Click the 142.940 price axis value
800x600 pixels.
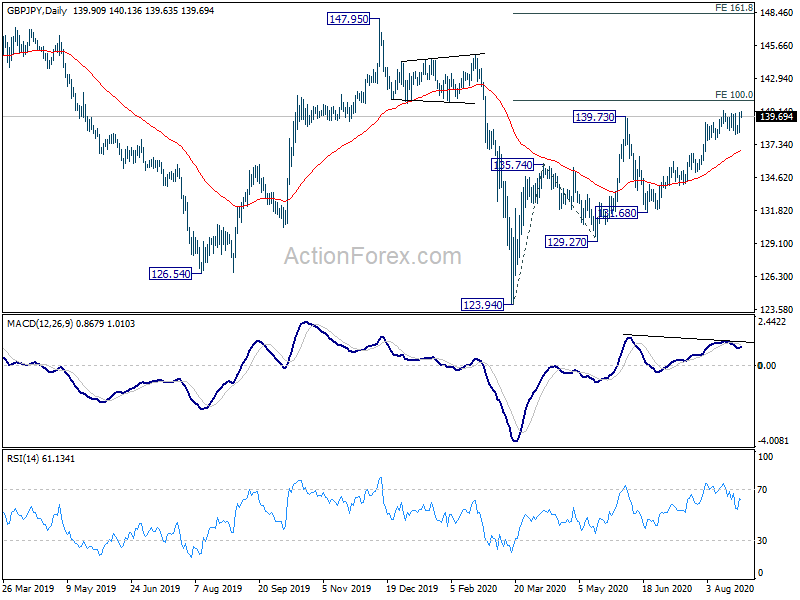[x=777, y=79]
